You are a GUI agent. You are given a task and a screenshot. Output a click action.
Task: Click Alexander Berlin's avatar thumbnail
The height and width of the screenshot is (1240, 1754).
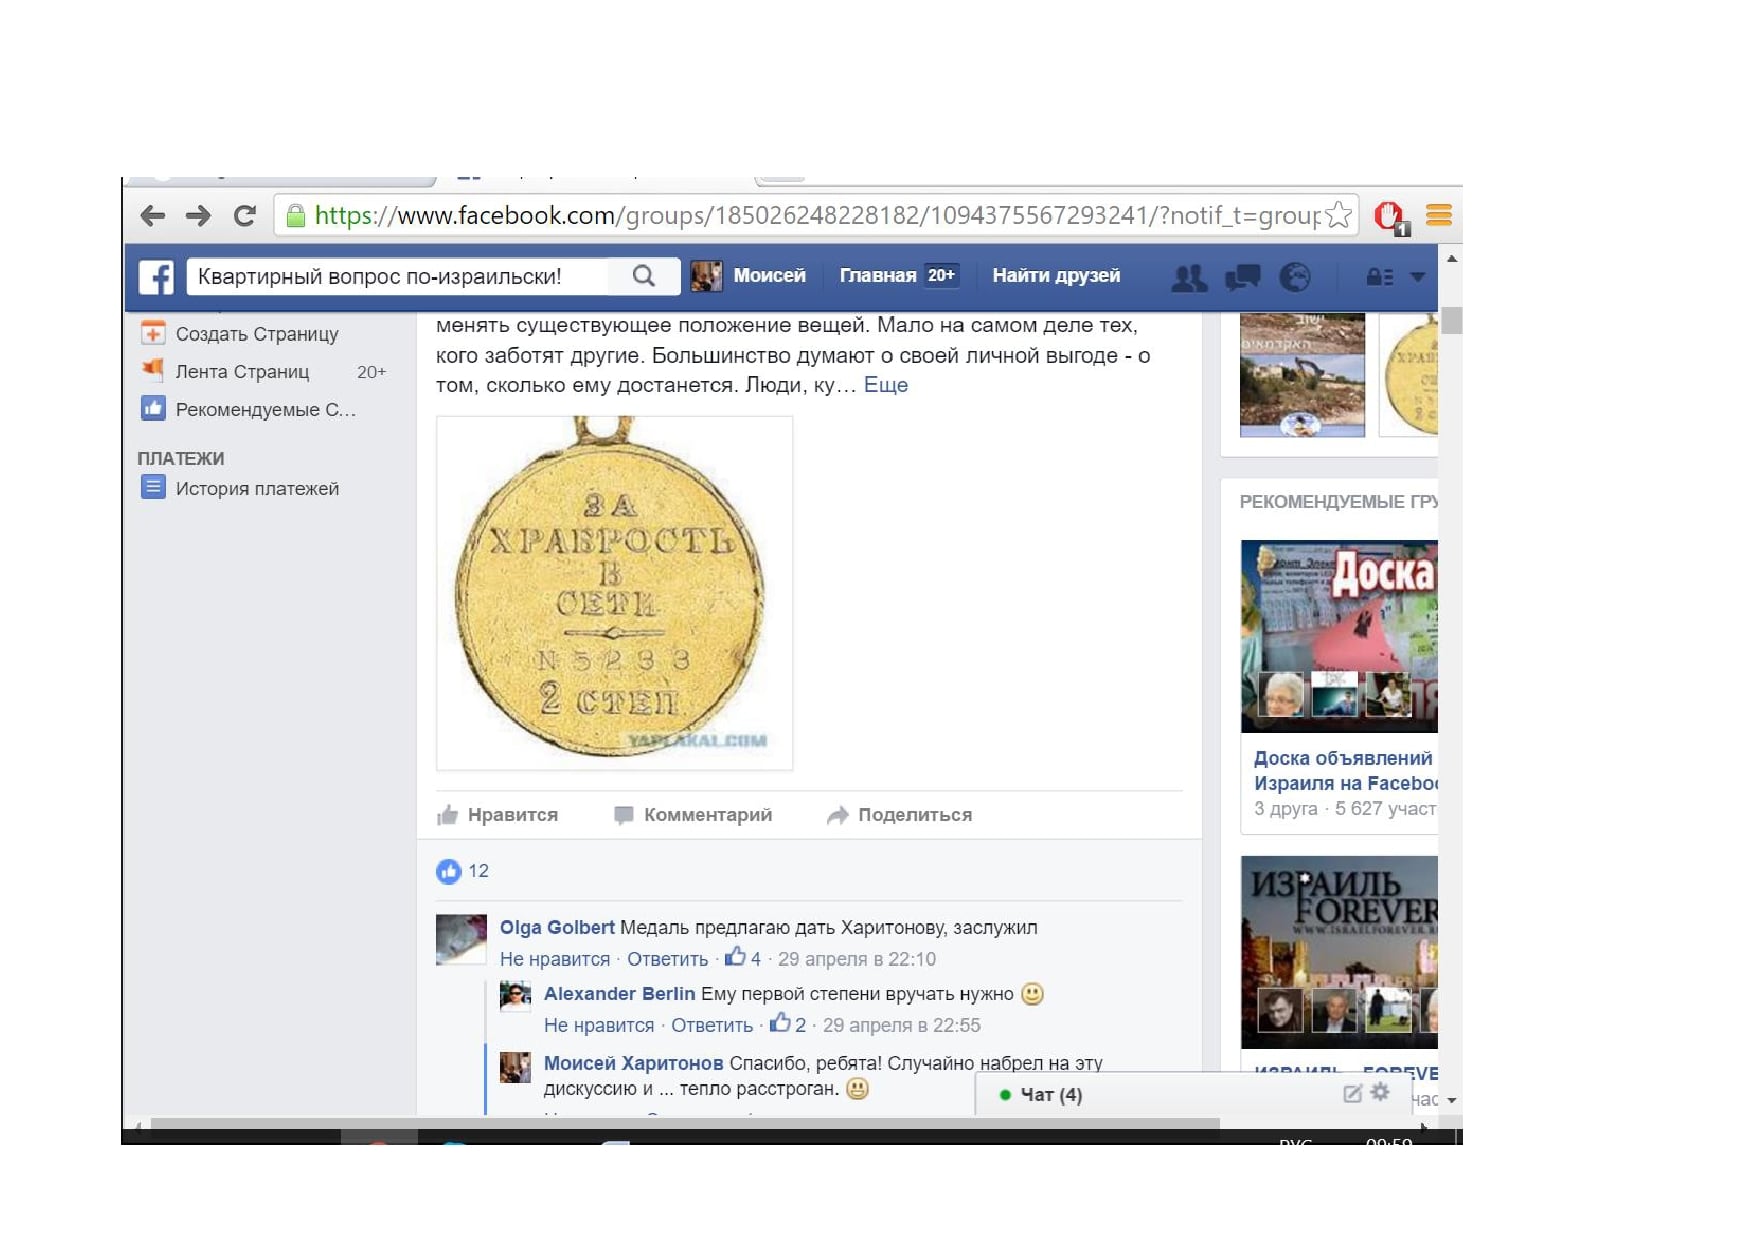[515, 997]
